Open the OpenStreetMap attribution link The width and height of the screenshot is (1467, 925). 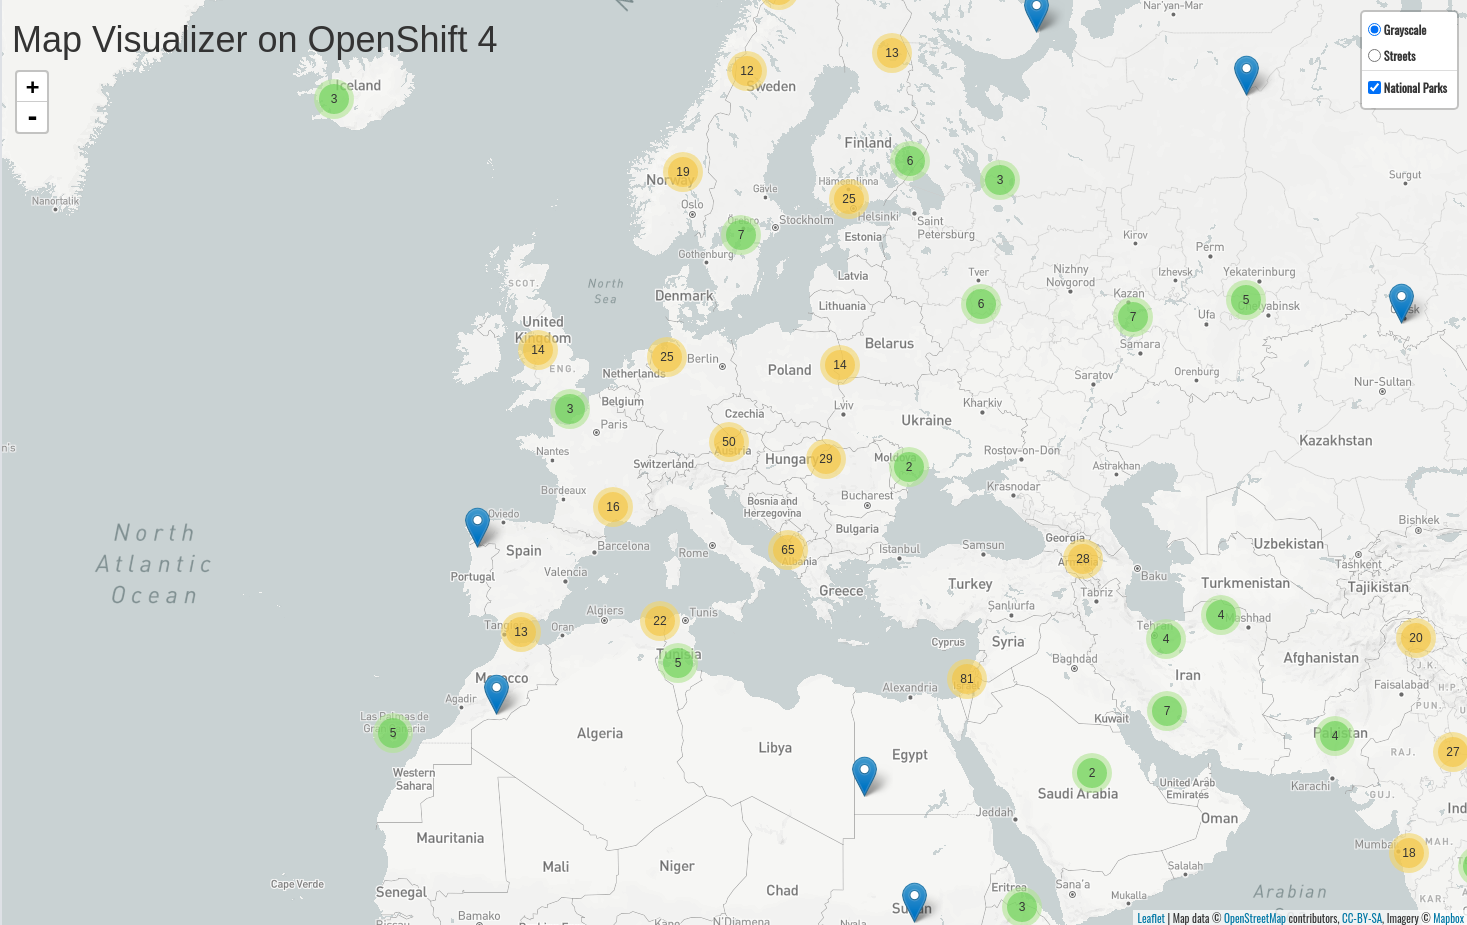tap(1254, 918)
